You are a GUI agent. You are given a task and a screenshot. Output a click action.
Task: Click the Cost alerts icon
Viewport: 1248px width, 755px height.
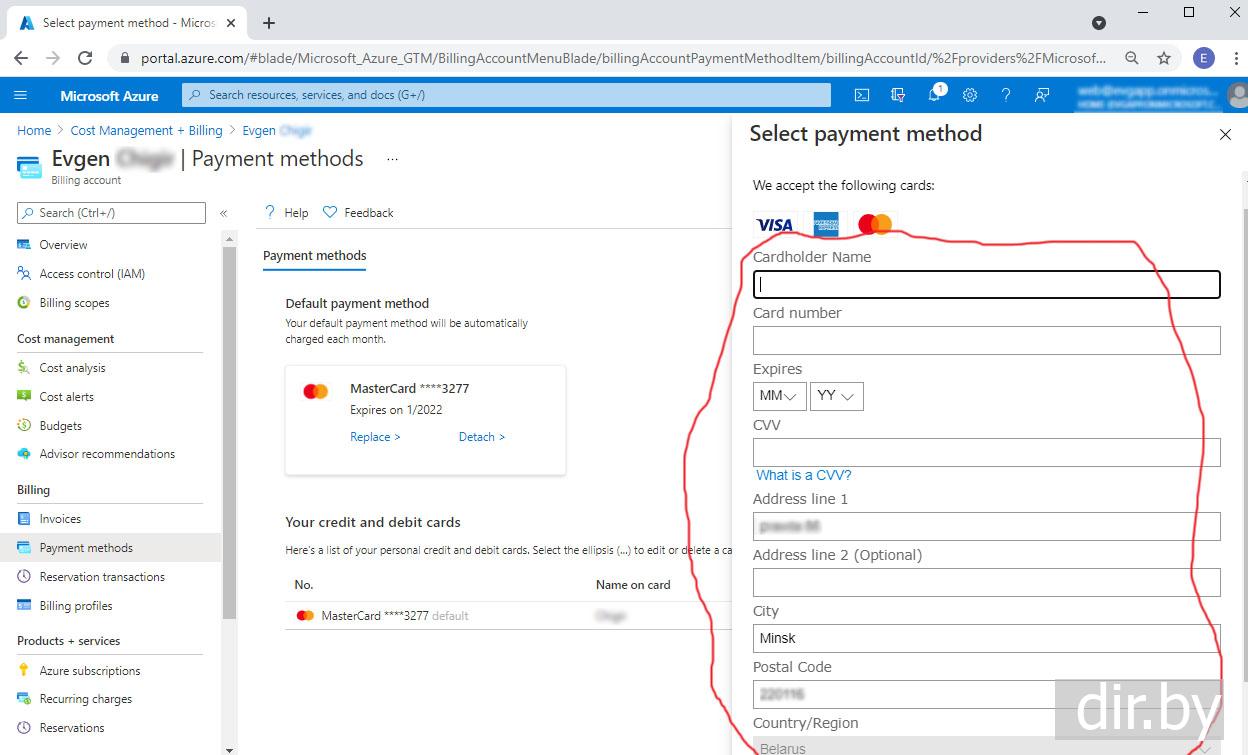click(x=24, y=397)
